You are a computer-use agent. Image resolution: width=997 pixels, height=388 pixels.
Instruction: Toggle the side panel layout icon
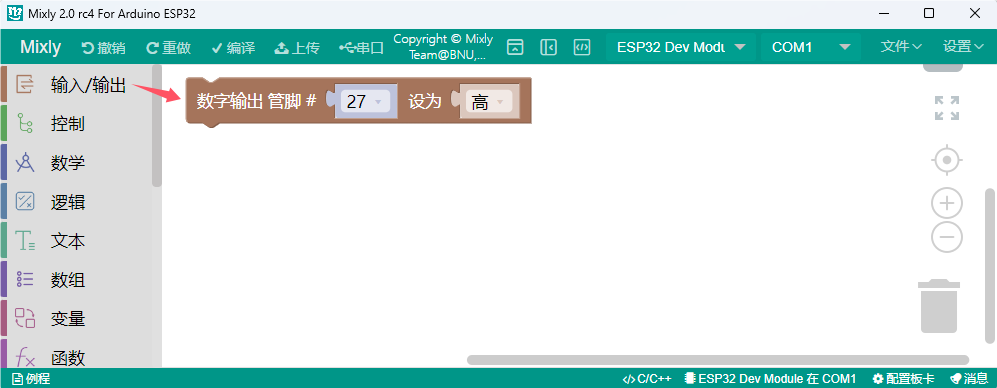coord(549,47)
